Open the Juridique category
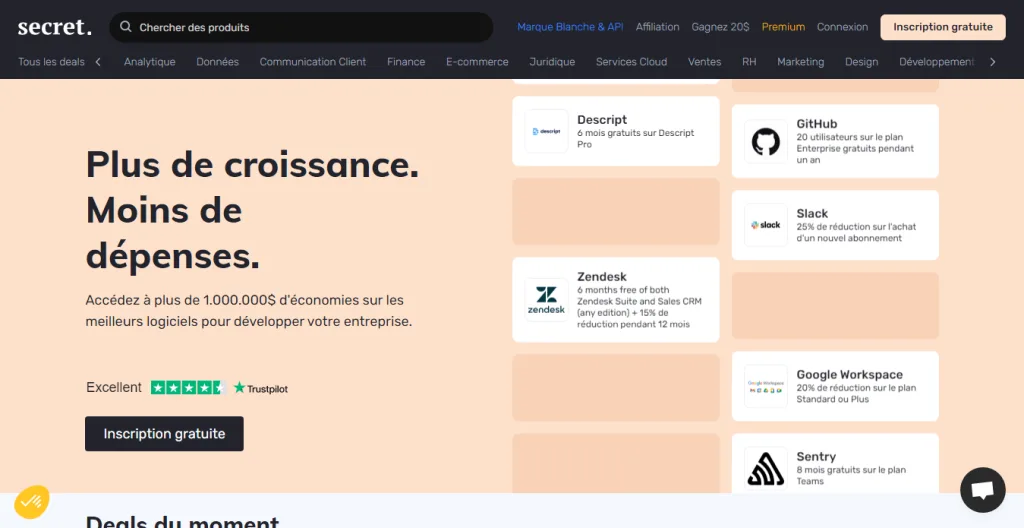1024x528 pixels. pyautogui.click(x=552, y=61)
